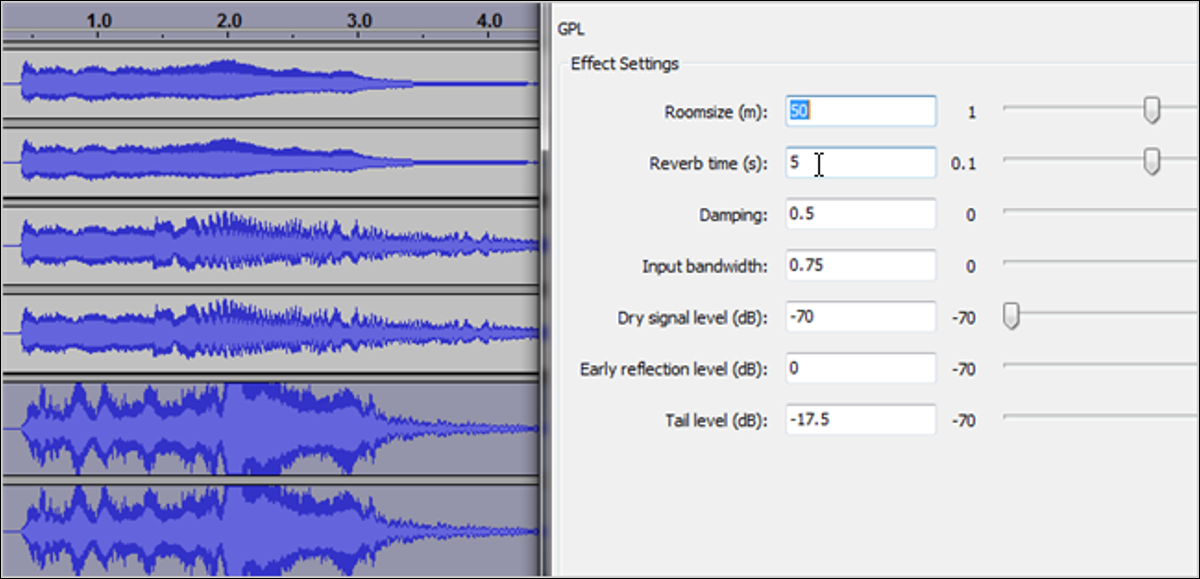Click the second track's top waveform channel
The height and width of the screenshot is (579, 1200).
click(270, 243)
